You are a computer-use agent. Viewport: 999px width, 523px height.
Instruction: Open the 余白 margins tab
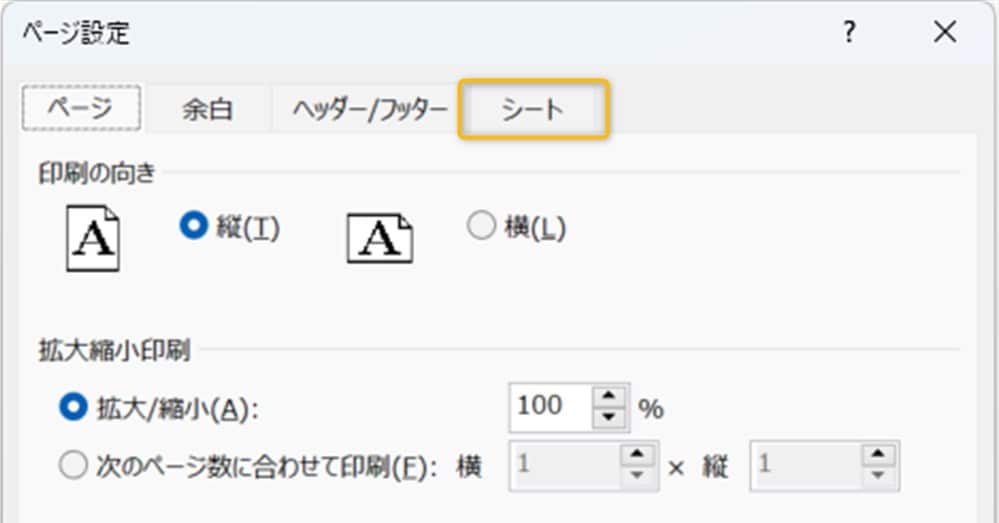click(207, 109)
